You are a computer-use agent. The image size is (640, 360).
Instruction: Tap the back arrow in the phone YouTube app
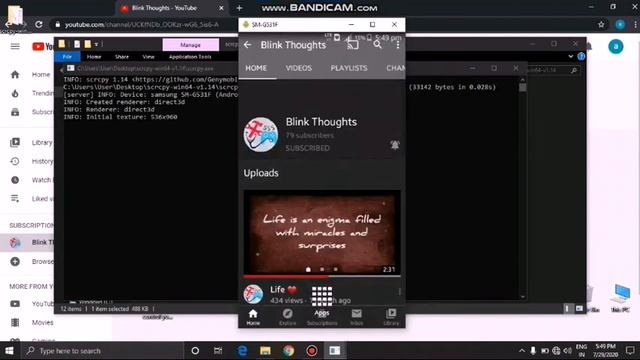[x=248, y=44]
